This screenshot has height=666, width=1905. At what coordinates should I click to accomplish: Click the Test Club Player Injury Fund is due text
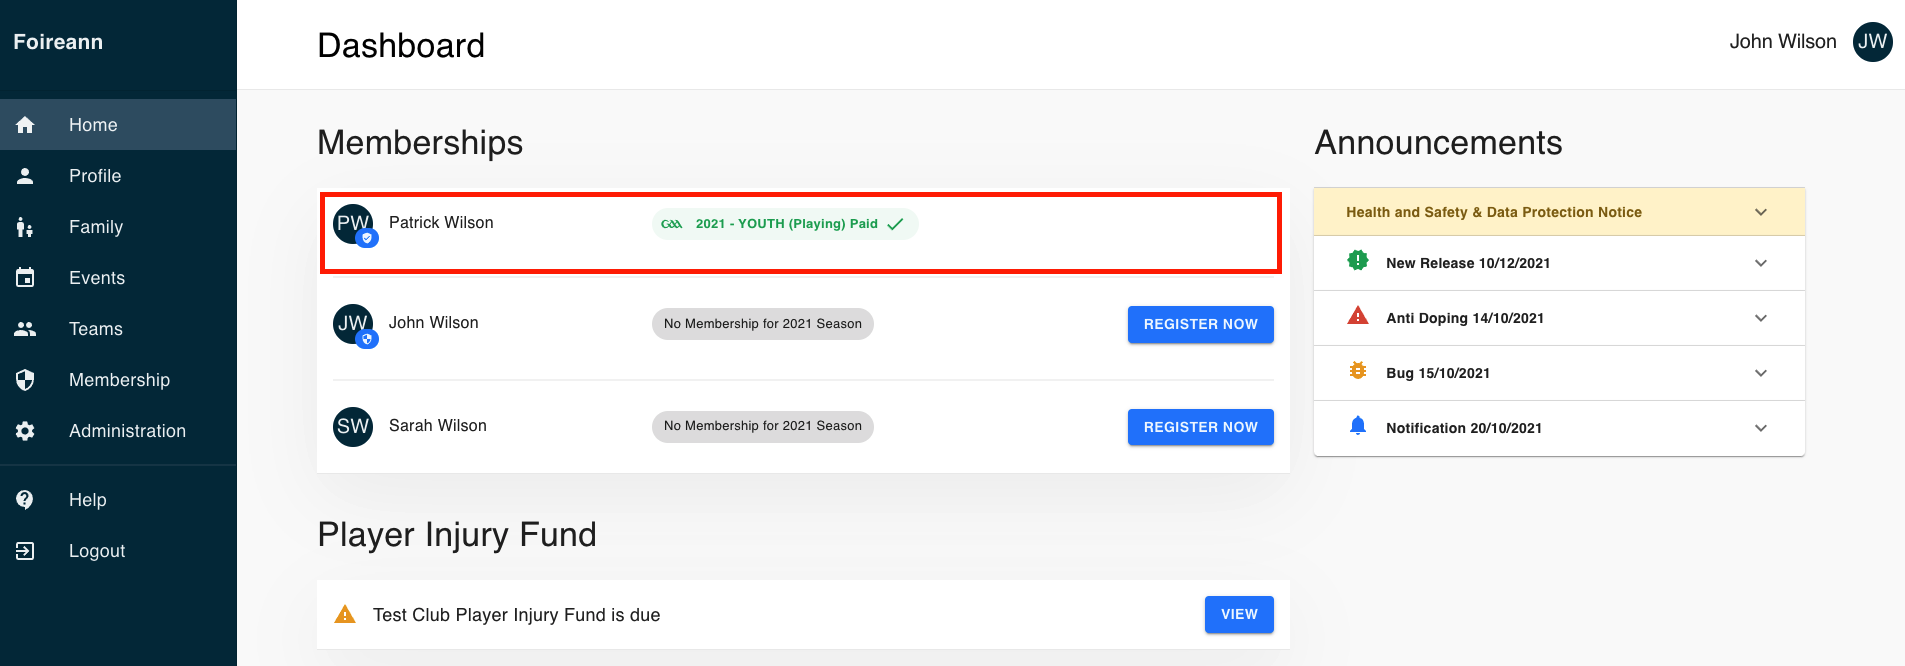coord(517,615)
